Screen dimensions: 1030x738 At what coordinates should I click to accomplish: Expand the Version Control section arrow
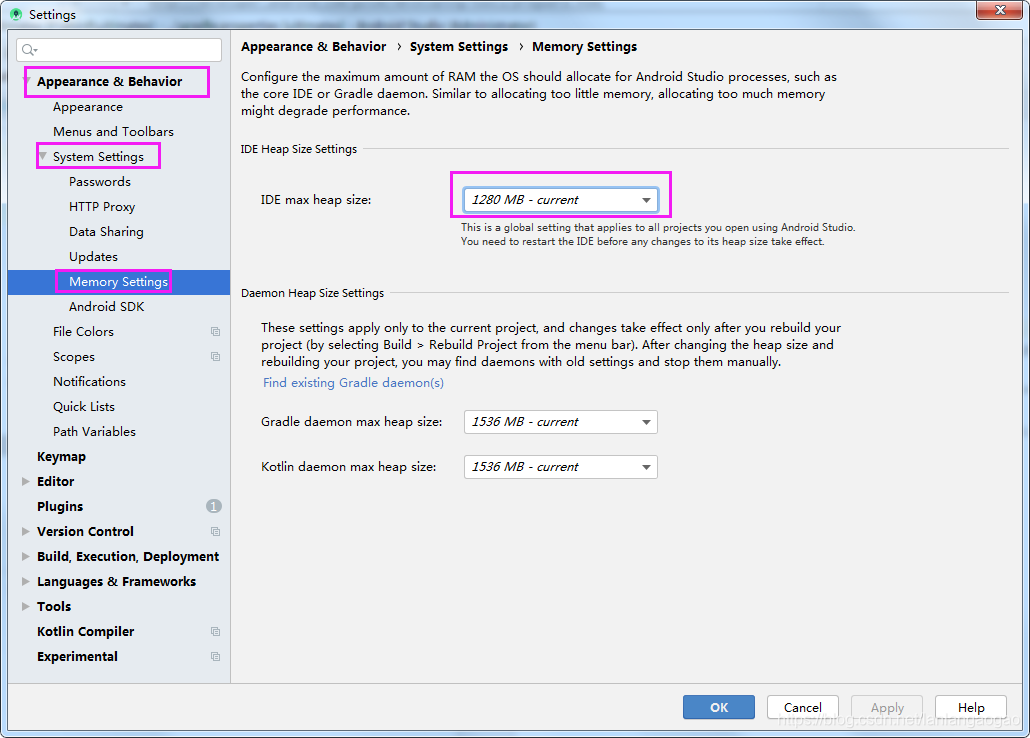pos(26,532)
